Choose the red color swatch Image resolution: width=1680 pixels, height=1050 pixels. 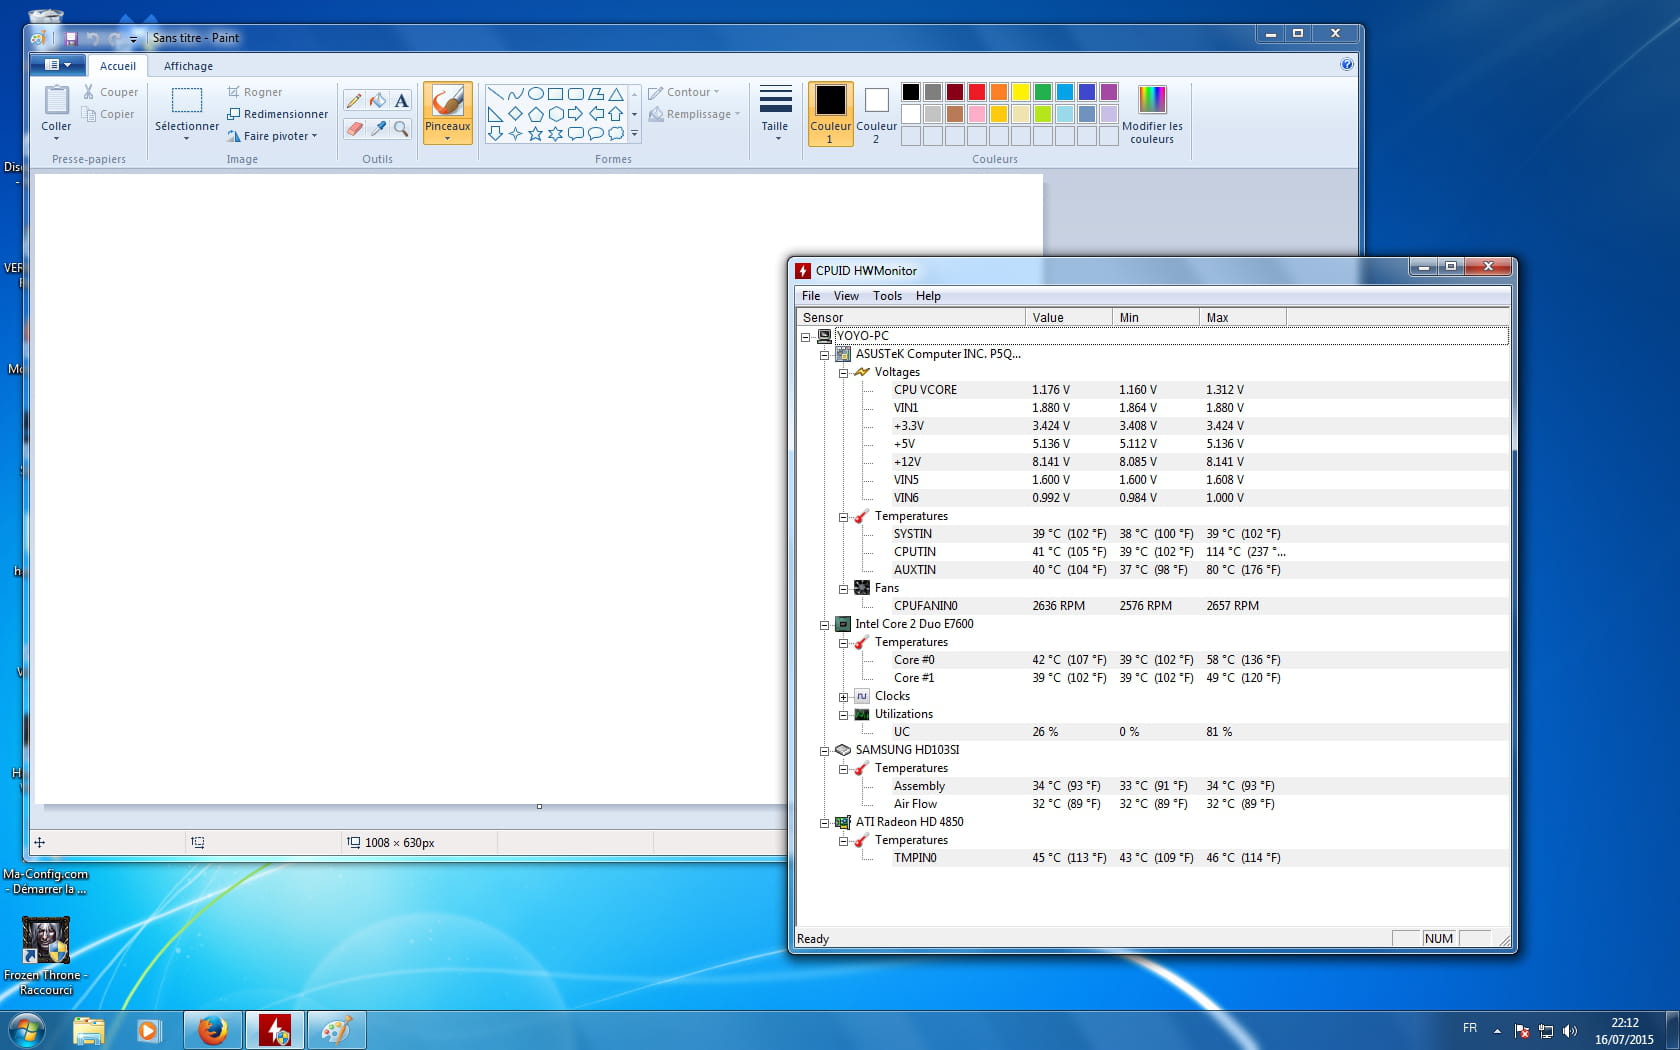[x=977, y=92]
